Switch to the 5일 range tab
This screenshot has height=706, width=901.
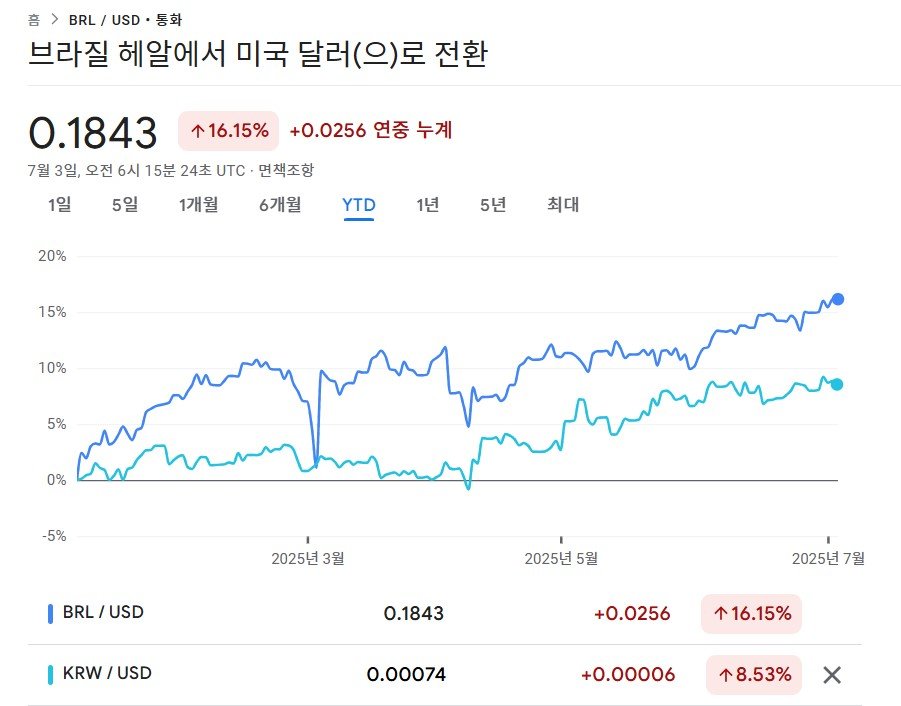[x=125, y=205]
